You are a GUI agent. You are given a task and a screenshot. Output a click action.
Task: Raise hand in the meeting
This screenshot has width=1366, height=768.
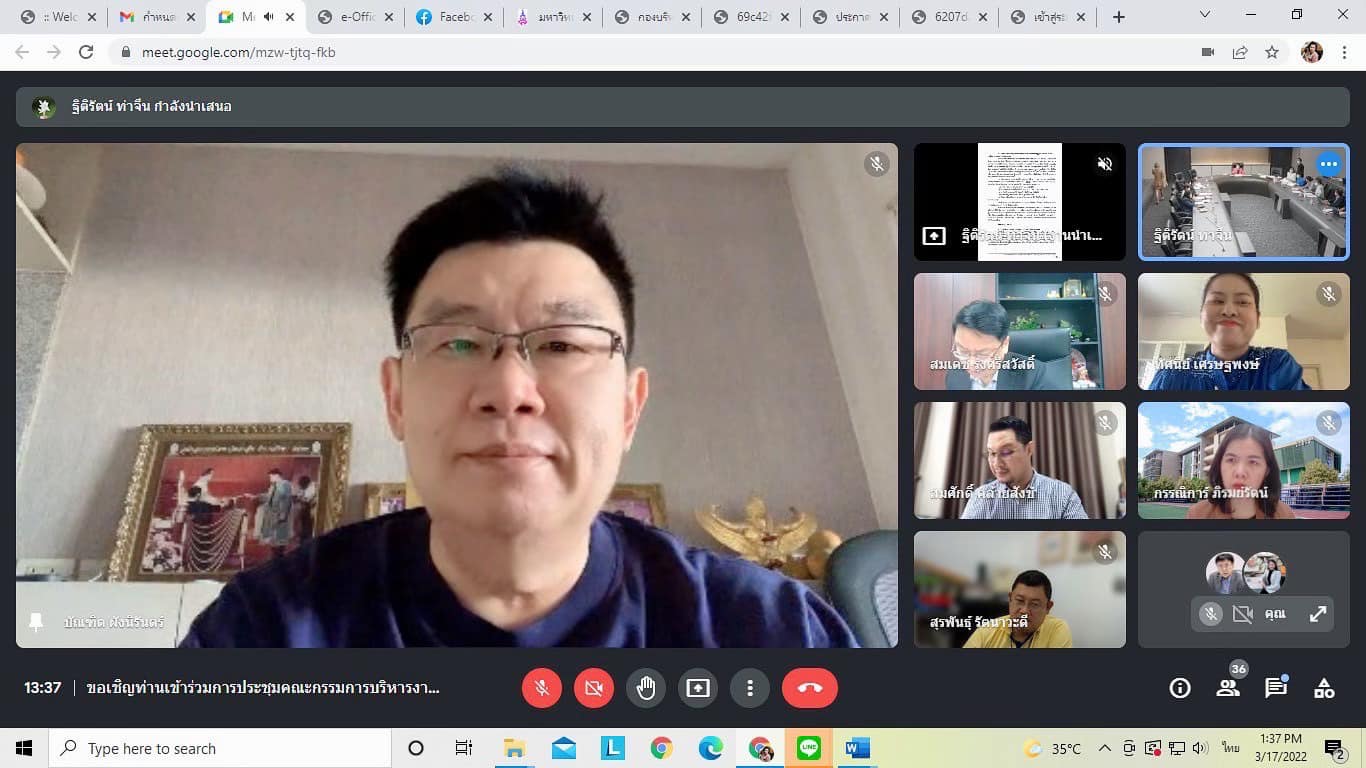646,688
